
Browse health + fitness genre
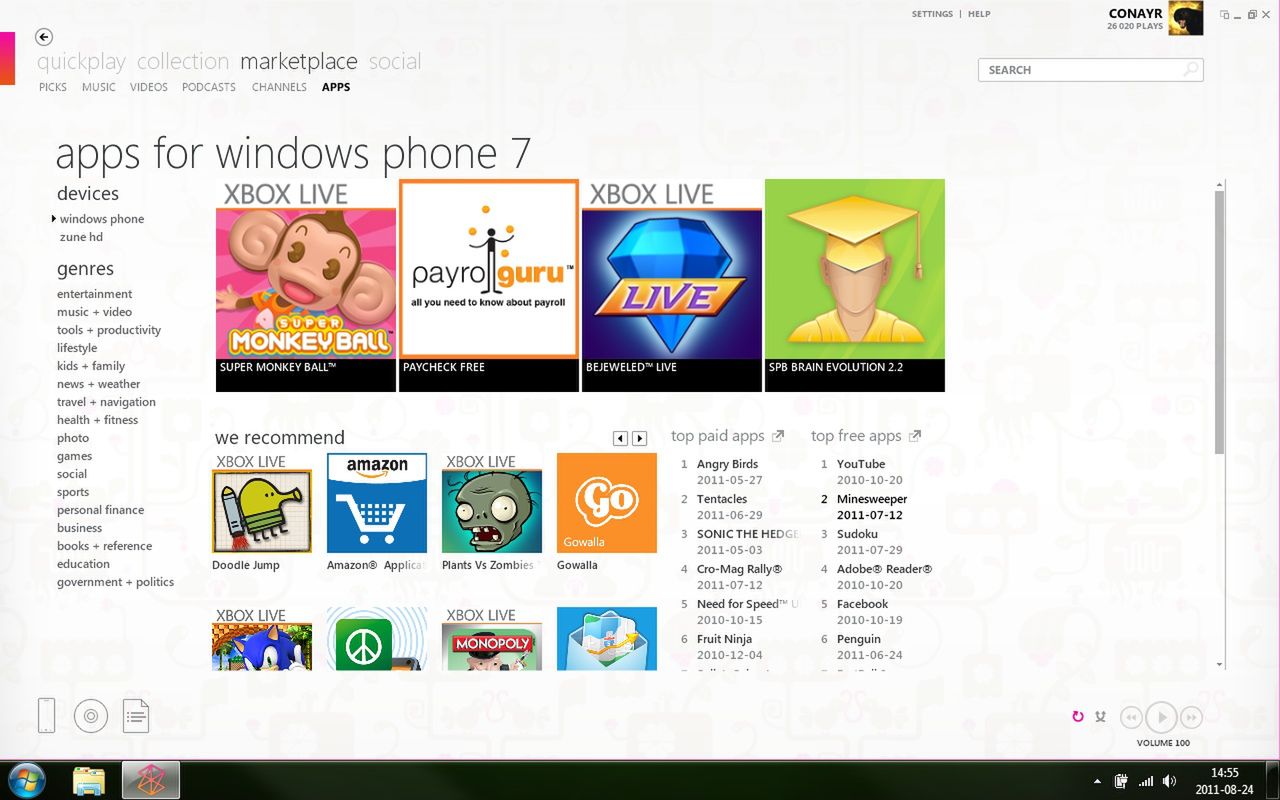[97, 420]
